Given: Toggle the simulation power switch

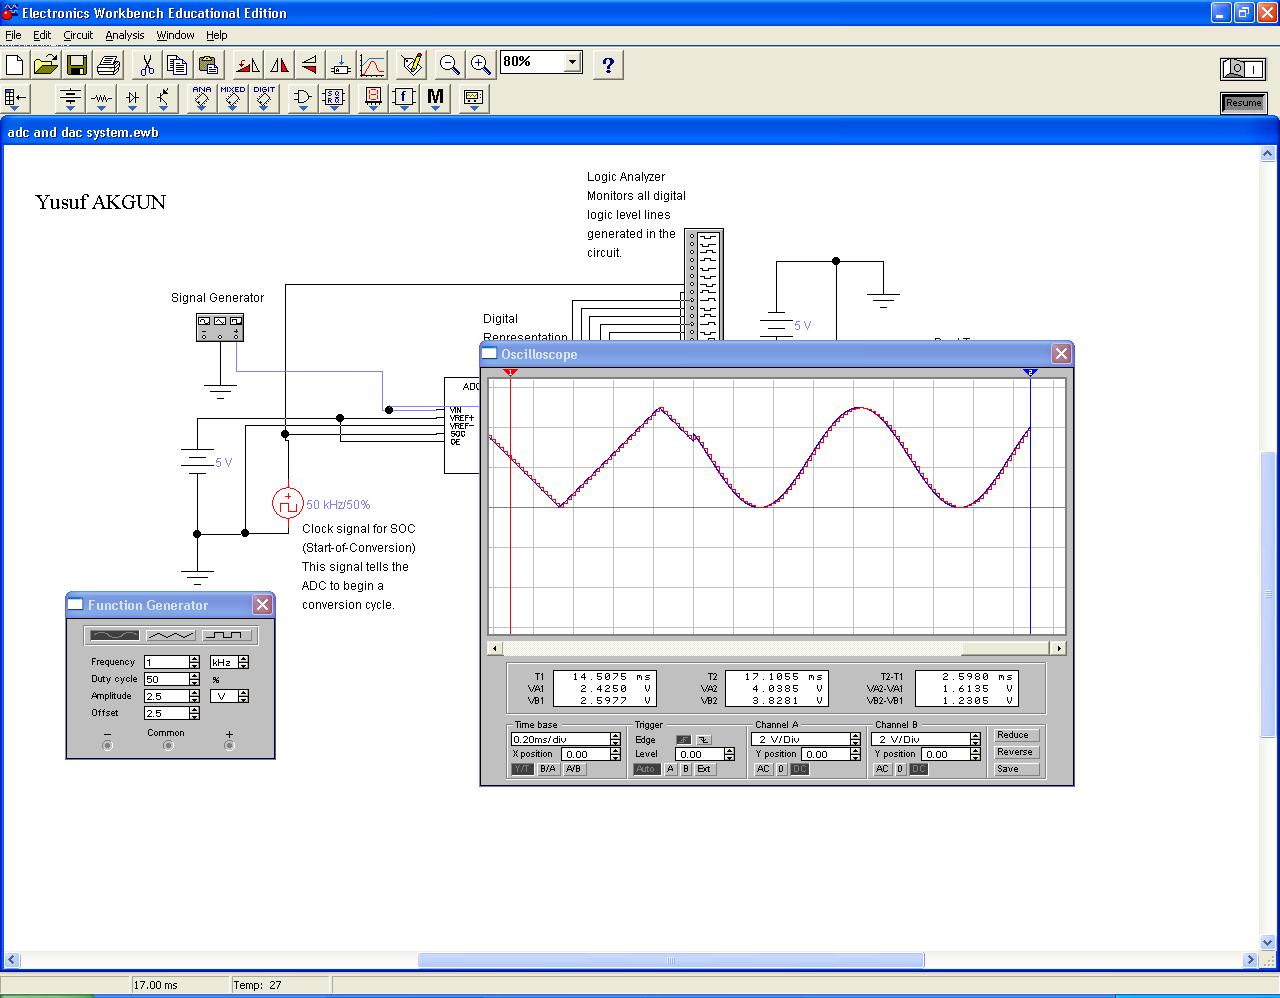Looking at the screenshot, I should point(1243,68).
